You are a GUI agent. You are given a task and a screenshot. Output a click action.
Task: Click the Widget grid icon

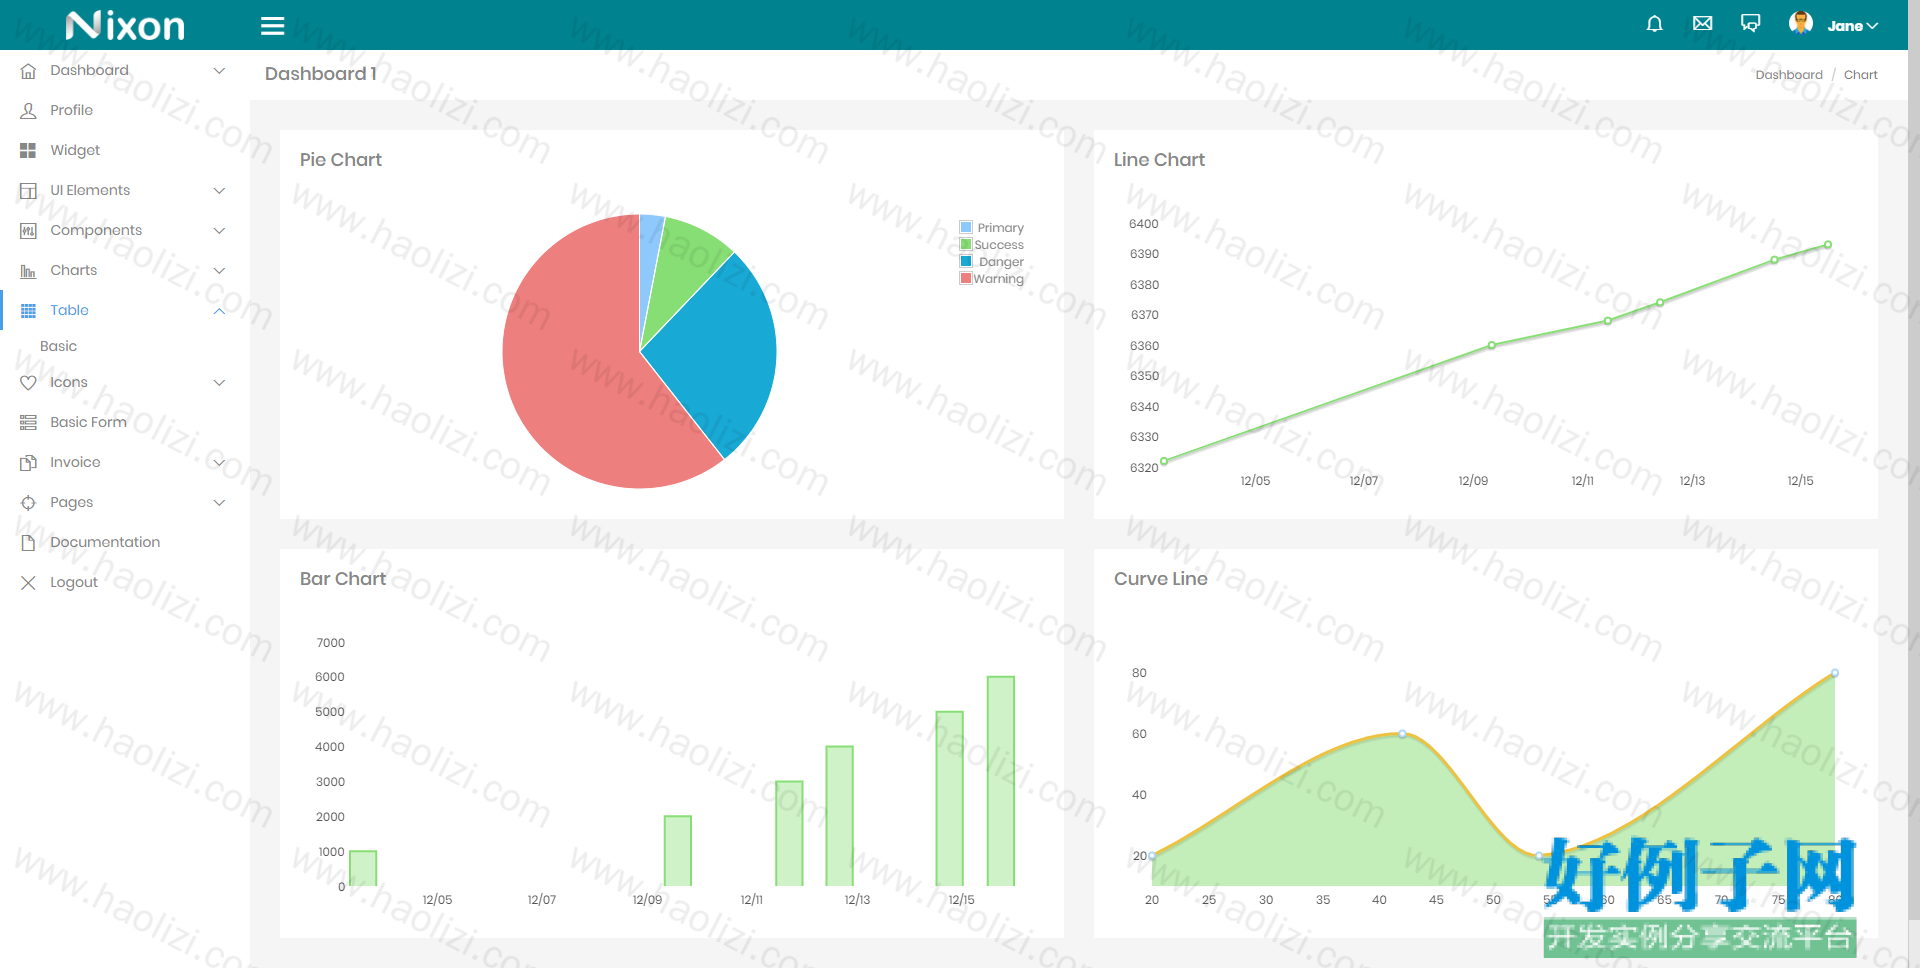[x=28, y=150]
